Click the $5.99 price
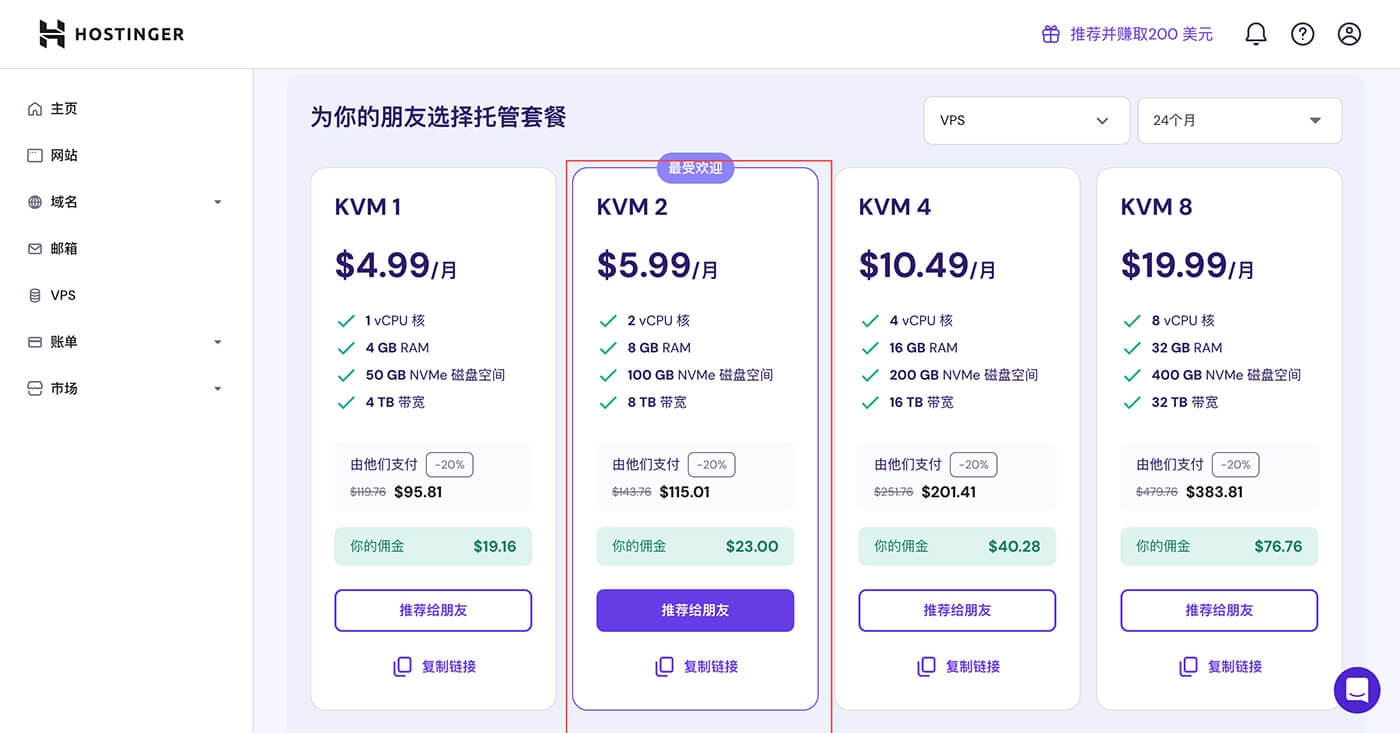This screenshot has height=733, width=1400. (x=644, y=265)
